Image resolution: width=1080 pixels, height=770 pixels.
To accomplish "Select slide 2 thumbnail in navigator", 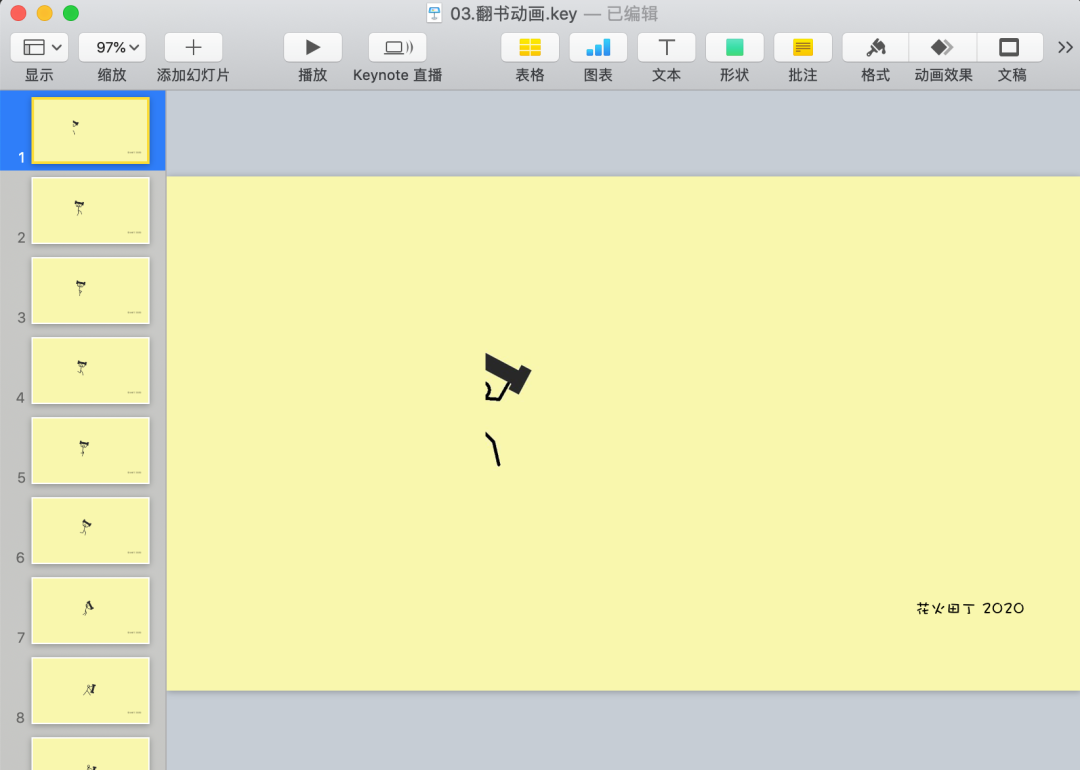I will [90, 210].
